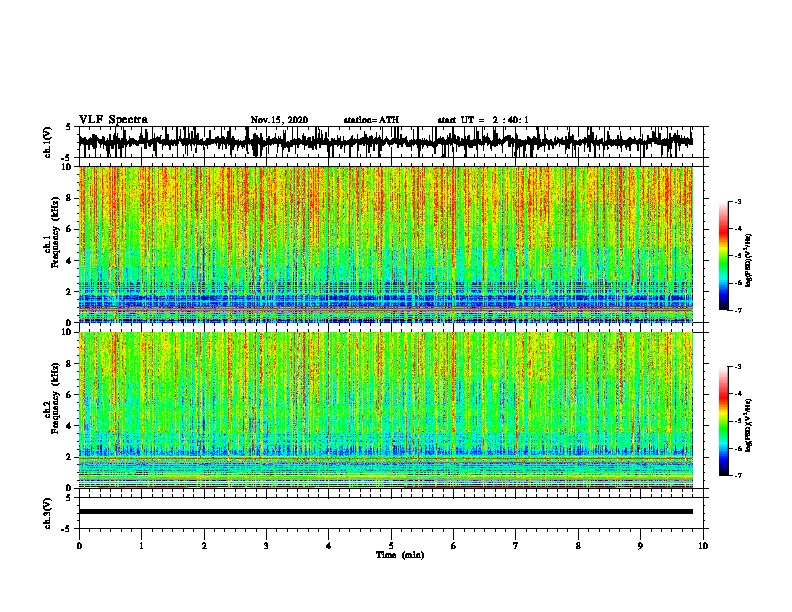Click the "-7" label on ch.2 color bar
Viewport: 792px width, 612px height.
pyautogui.click(x=738, y=475)
